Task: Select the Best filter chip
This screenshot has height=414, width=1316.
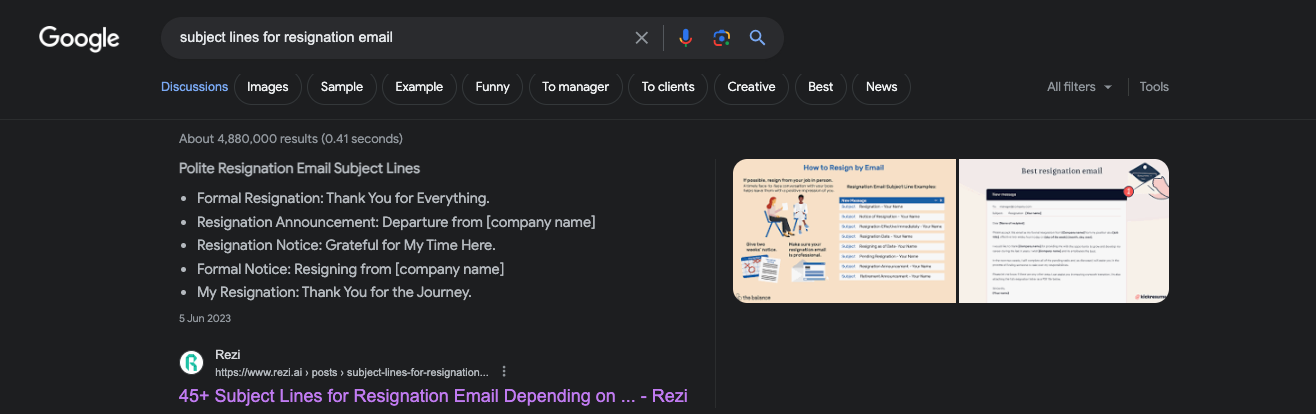Action: (x=821, y=87)
